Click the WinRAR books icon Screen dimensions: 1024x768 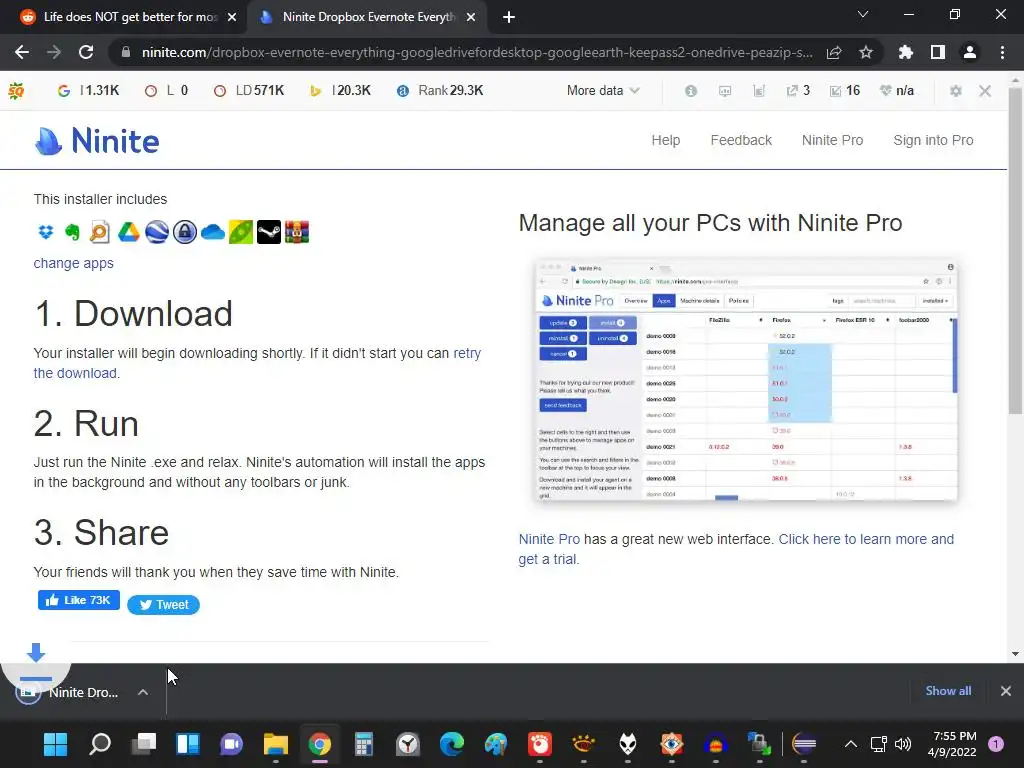[296, 232]
